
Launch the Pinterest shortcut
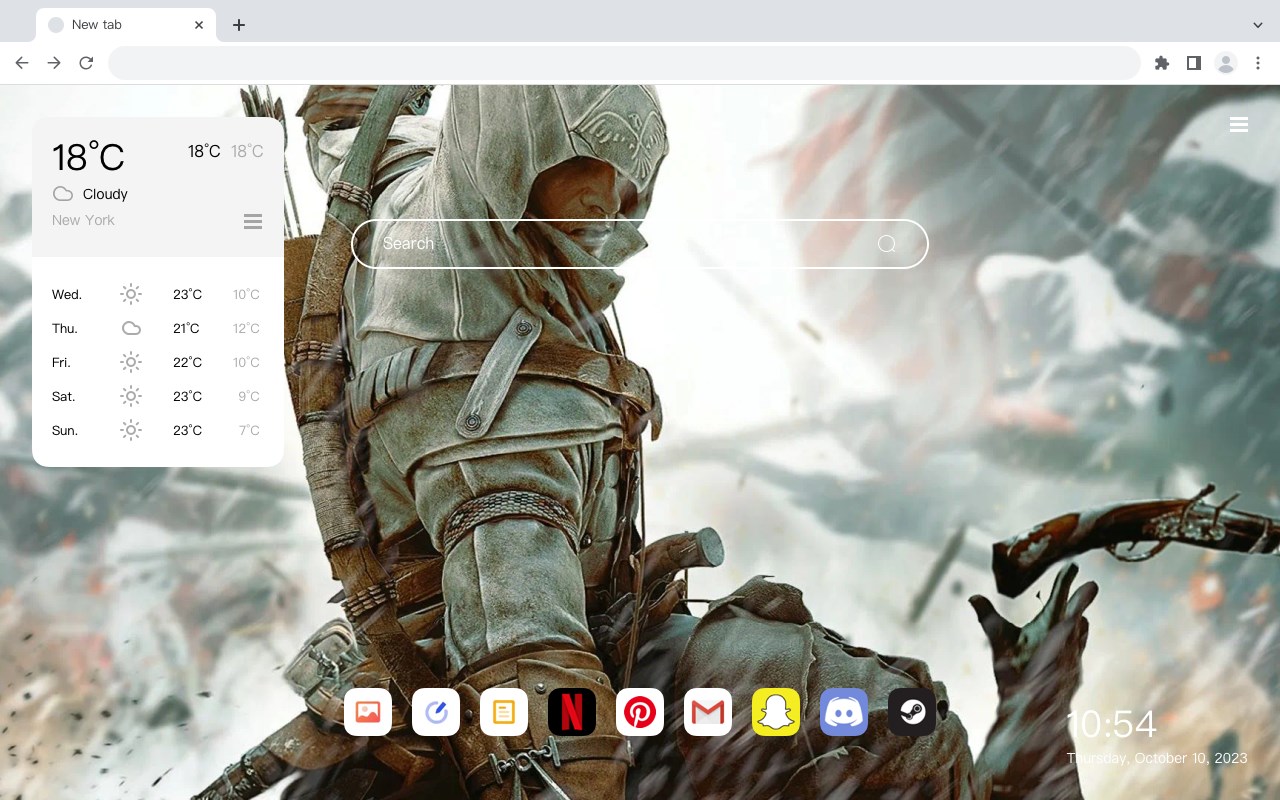[x=640, y=712]
